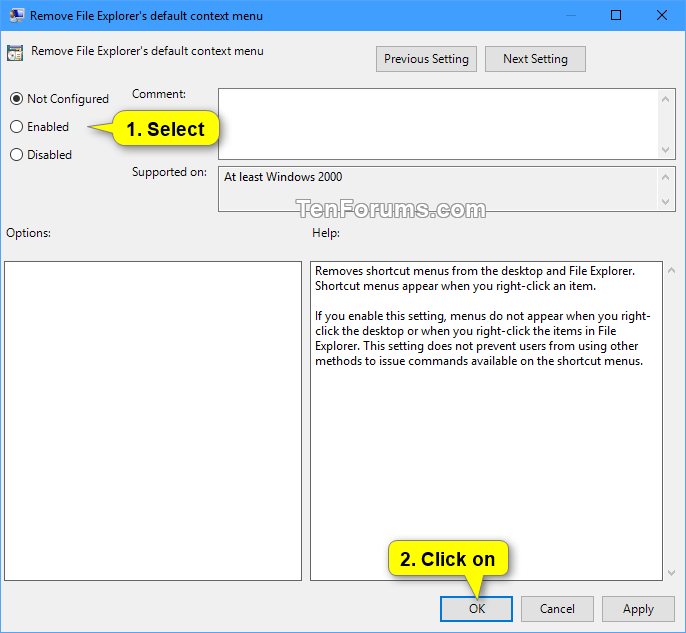Select the Enabled radio option
The height and width of the screenshot is (633, 686).
pyautogui.click(x=39, y=127)
